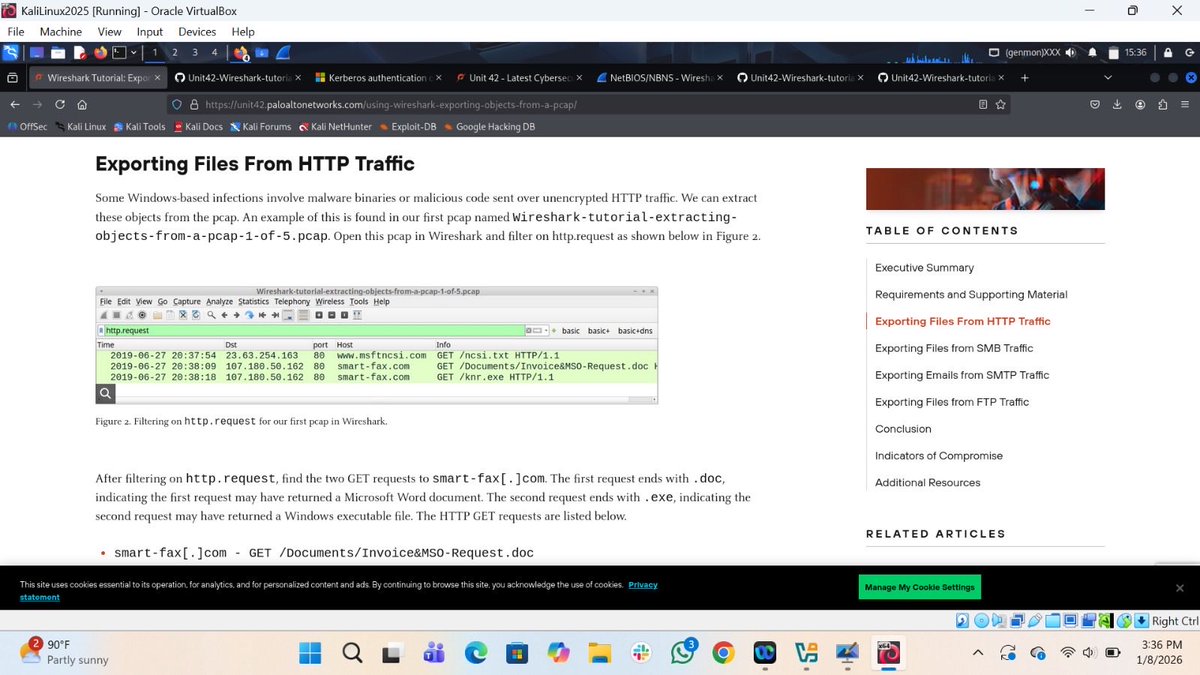Open the Firefox extensions puzzle icon
Viewport: 1200px width, 675px height.
point(1162,104)
